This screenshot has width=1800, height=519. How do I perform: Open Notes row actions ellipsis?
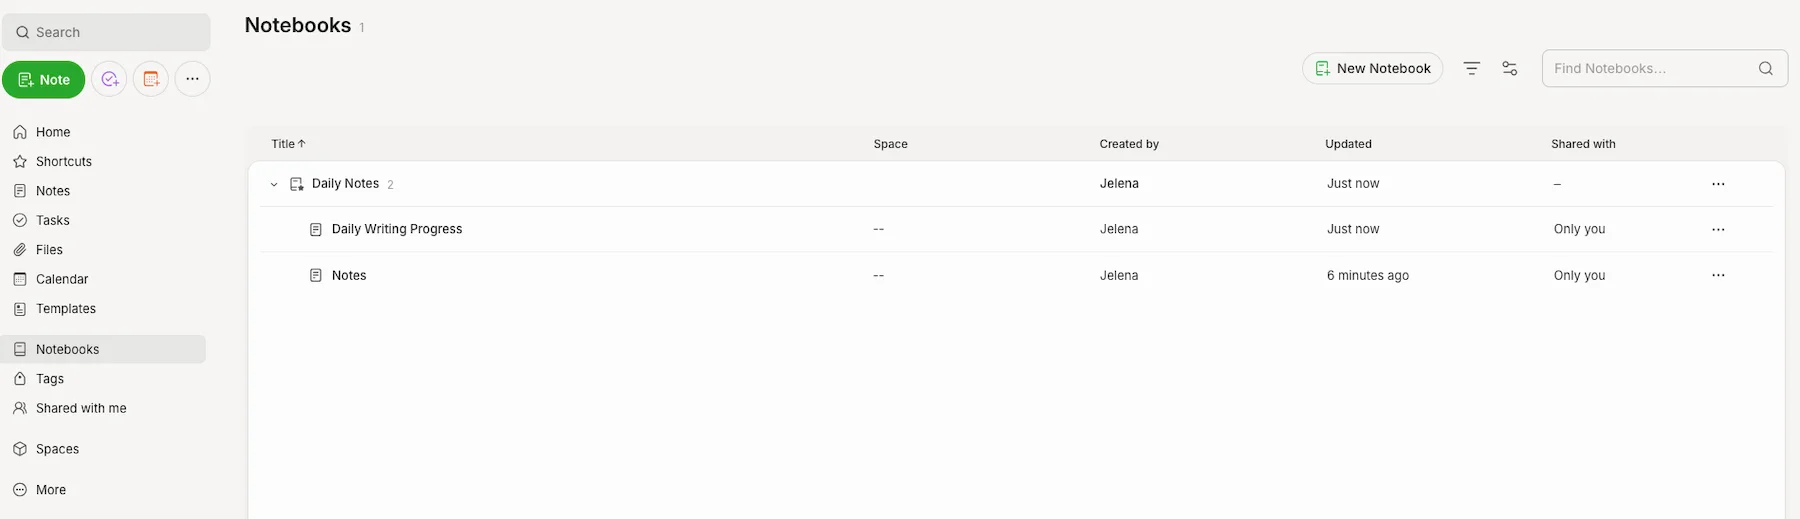coord(1718,275)
